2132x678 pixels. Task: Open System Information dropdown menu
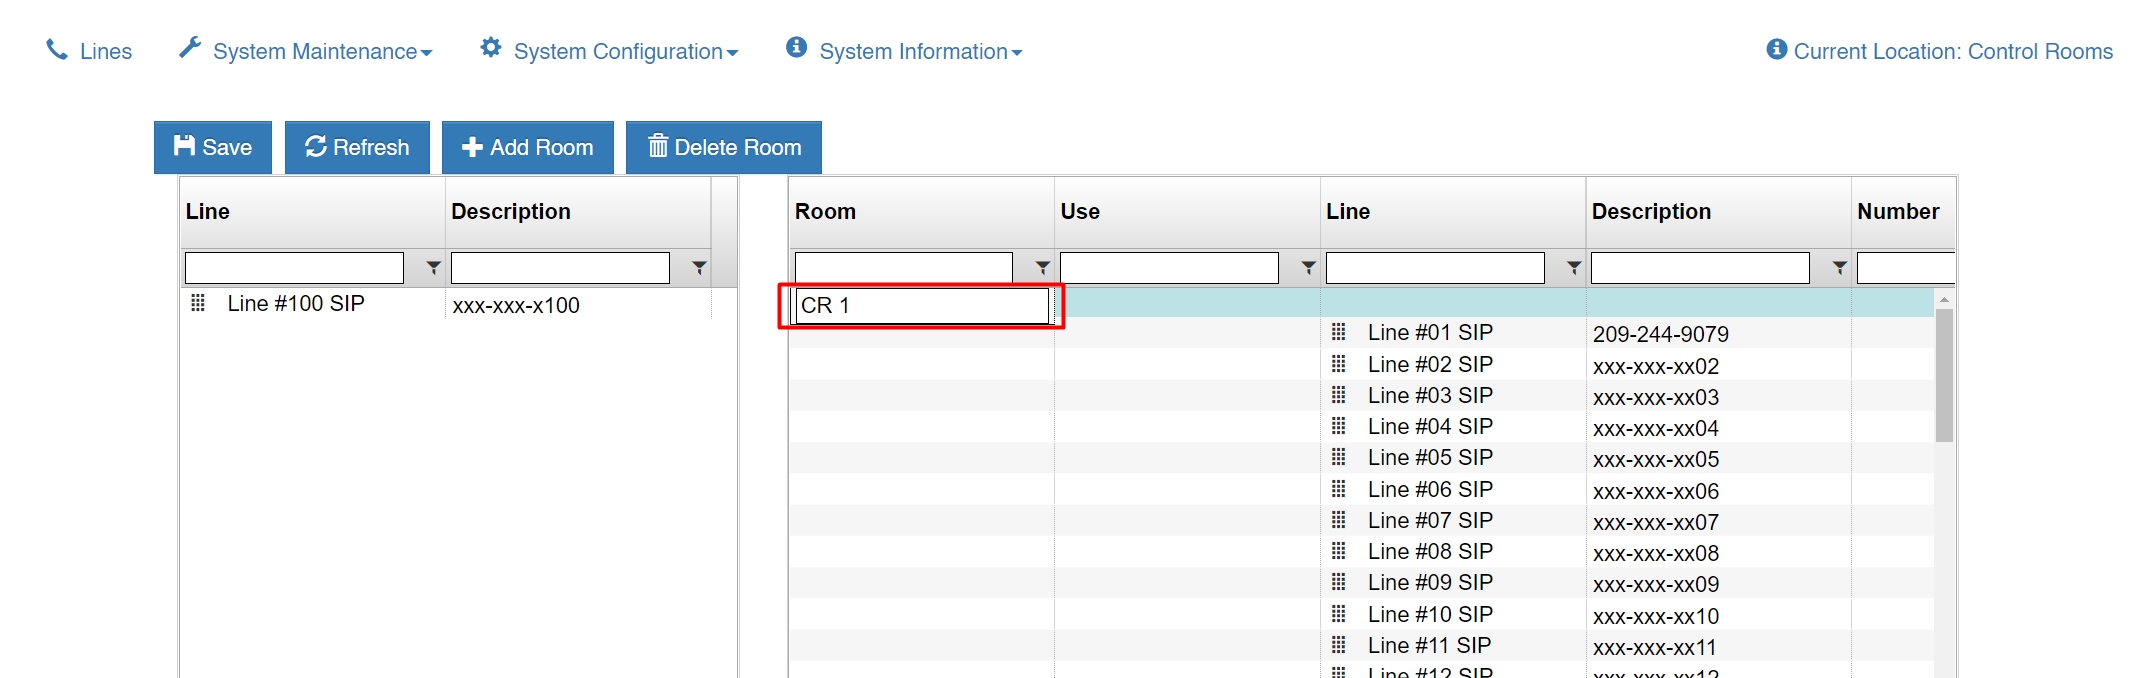(904, 51)
